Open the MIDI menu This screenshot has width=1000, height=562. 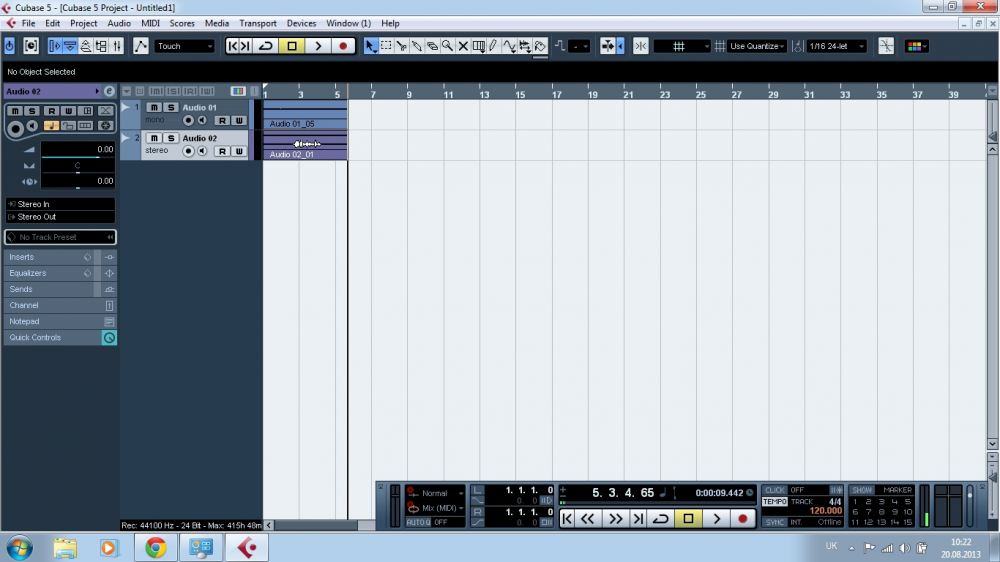151,23
